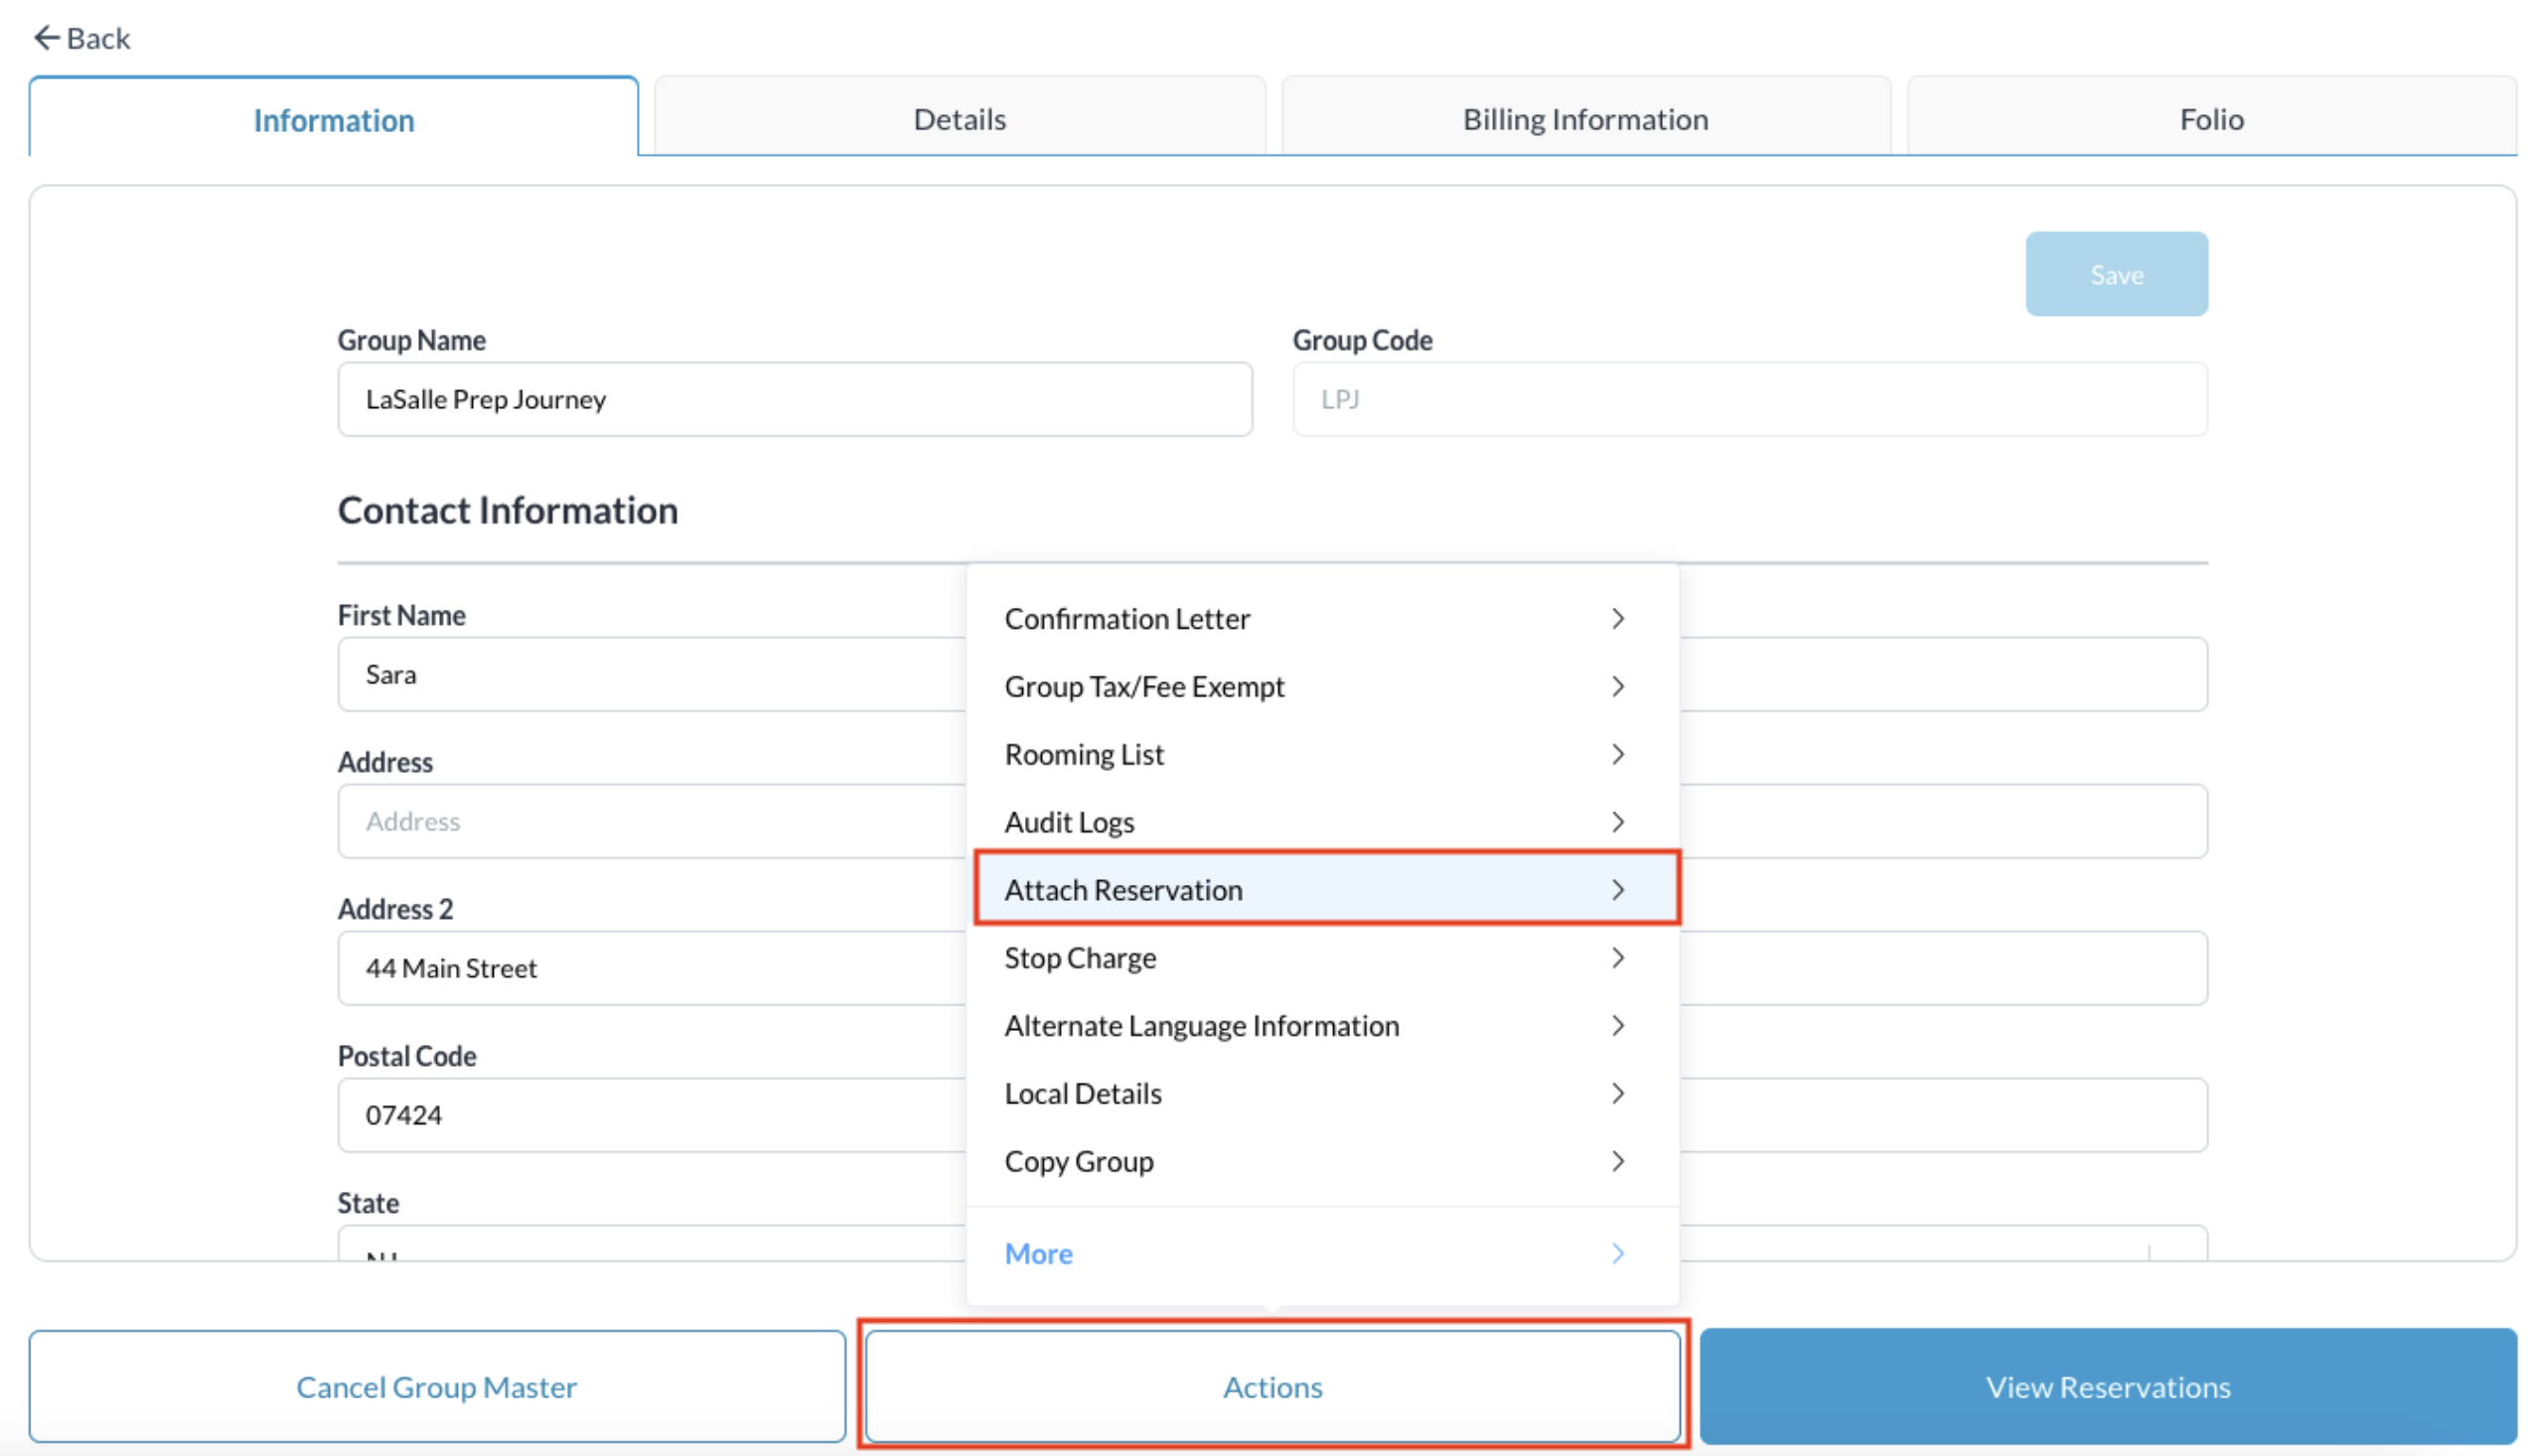Click chevron beside Group Tax/Fee Exempt
This screenshot has height=1456, width=2541.
click(x=1617, y=687)
